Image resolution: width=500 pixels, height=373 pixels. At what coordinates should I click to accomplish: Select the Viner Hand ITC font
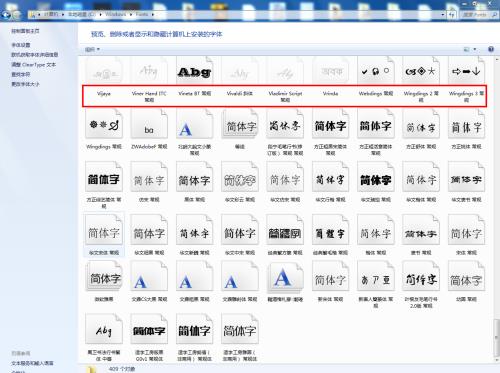(x=149, y=71)
